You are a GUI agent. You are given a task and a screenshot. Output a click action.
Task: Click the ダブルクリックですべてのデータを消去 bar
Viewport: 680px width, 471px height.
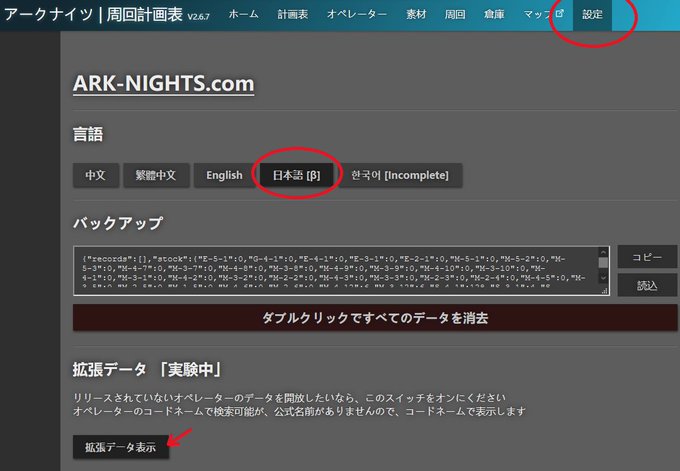pyautogui.click(x=375, y=317)
